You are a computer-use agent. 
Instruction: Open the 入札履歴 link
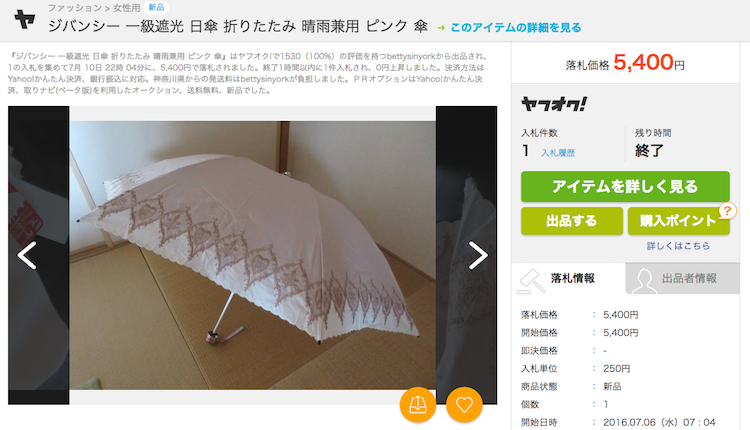558,153
